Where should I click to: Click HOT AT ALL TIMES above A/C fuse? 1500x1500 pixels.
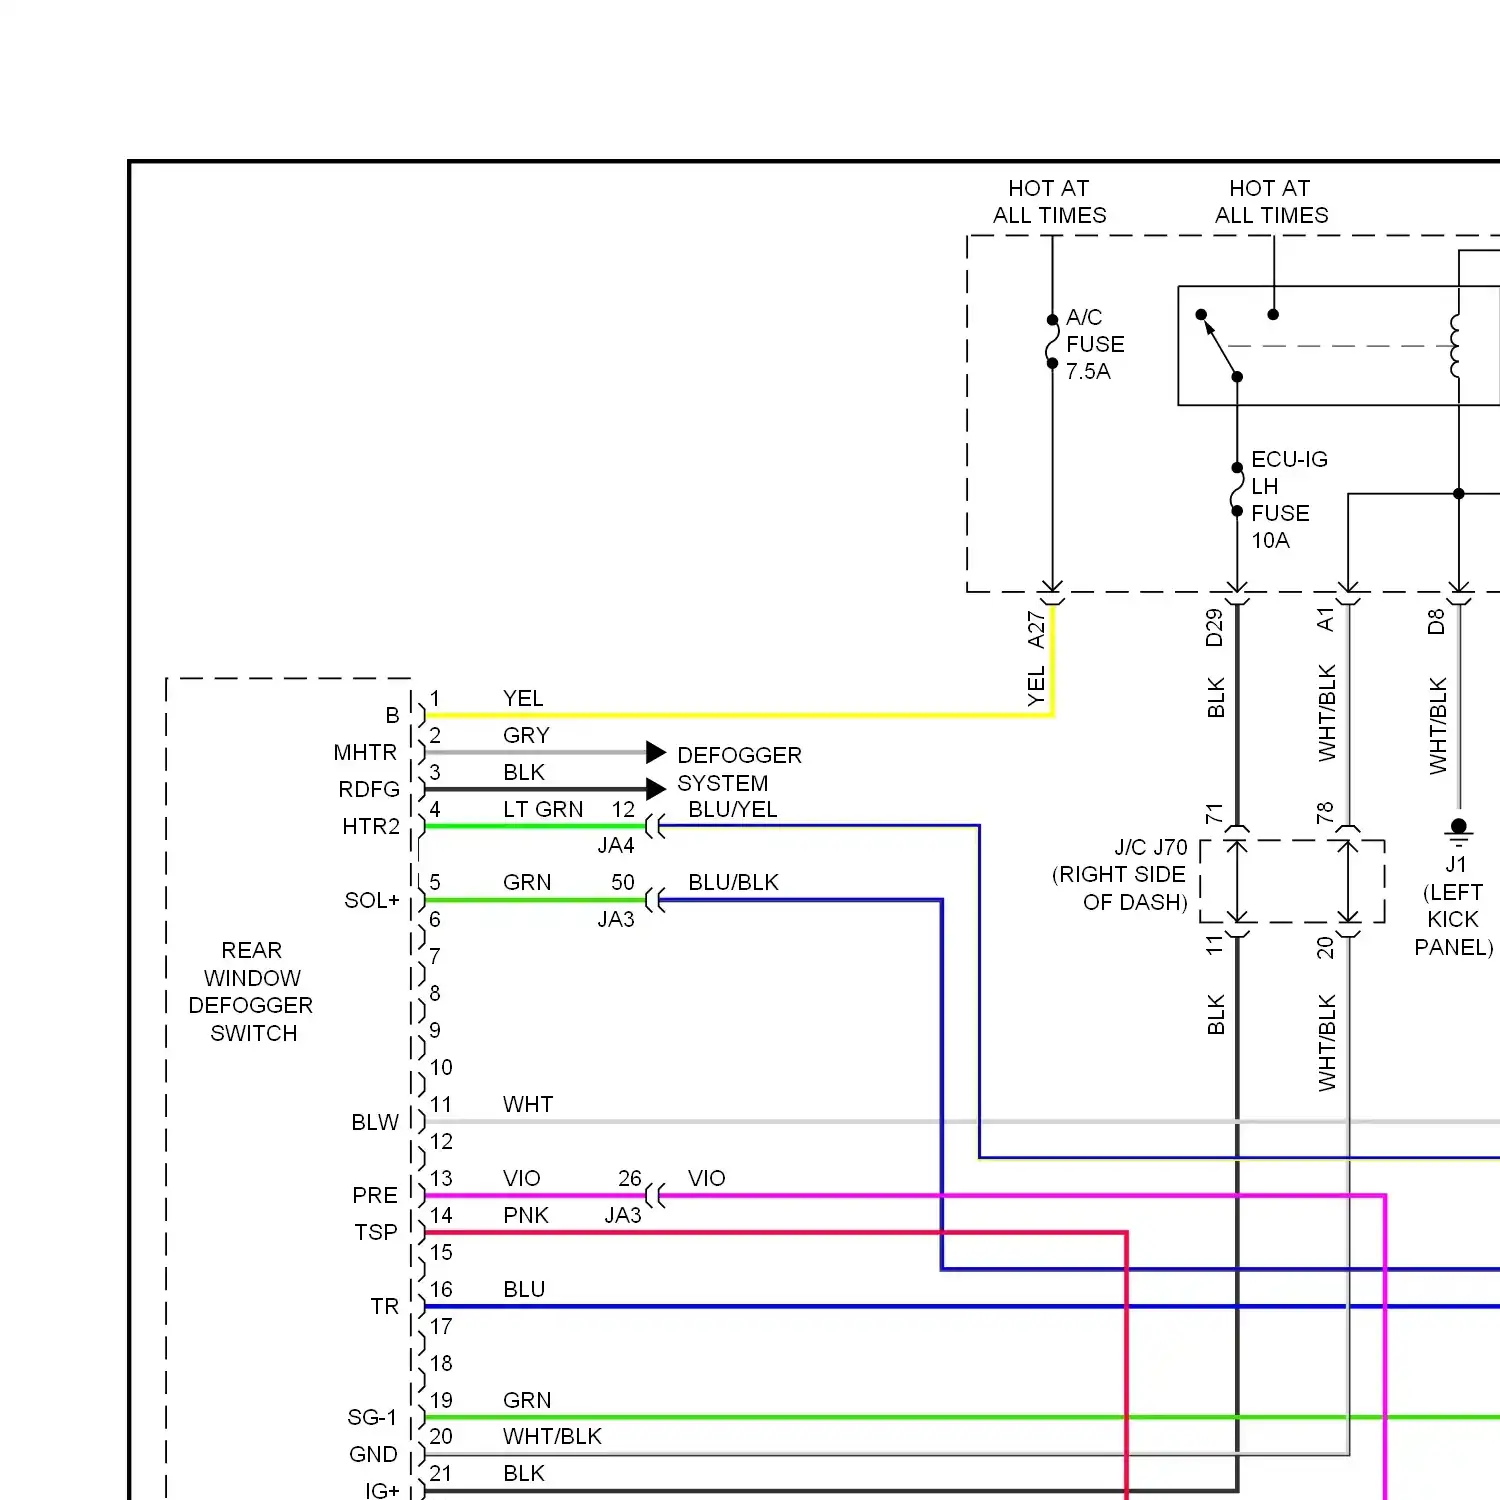tap(1049, 202)
